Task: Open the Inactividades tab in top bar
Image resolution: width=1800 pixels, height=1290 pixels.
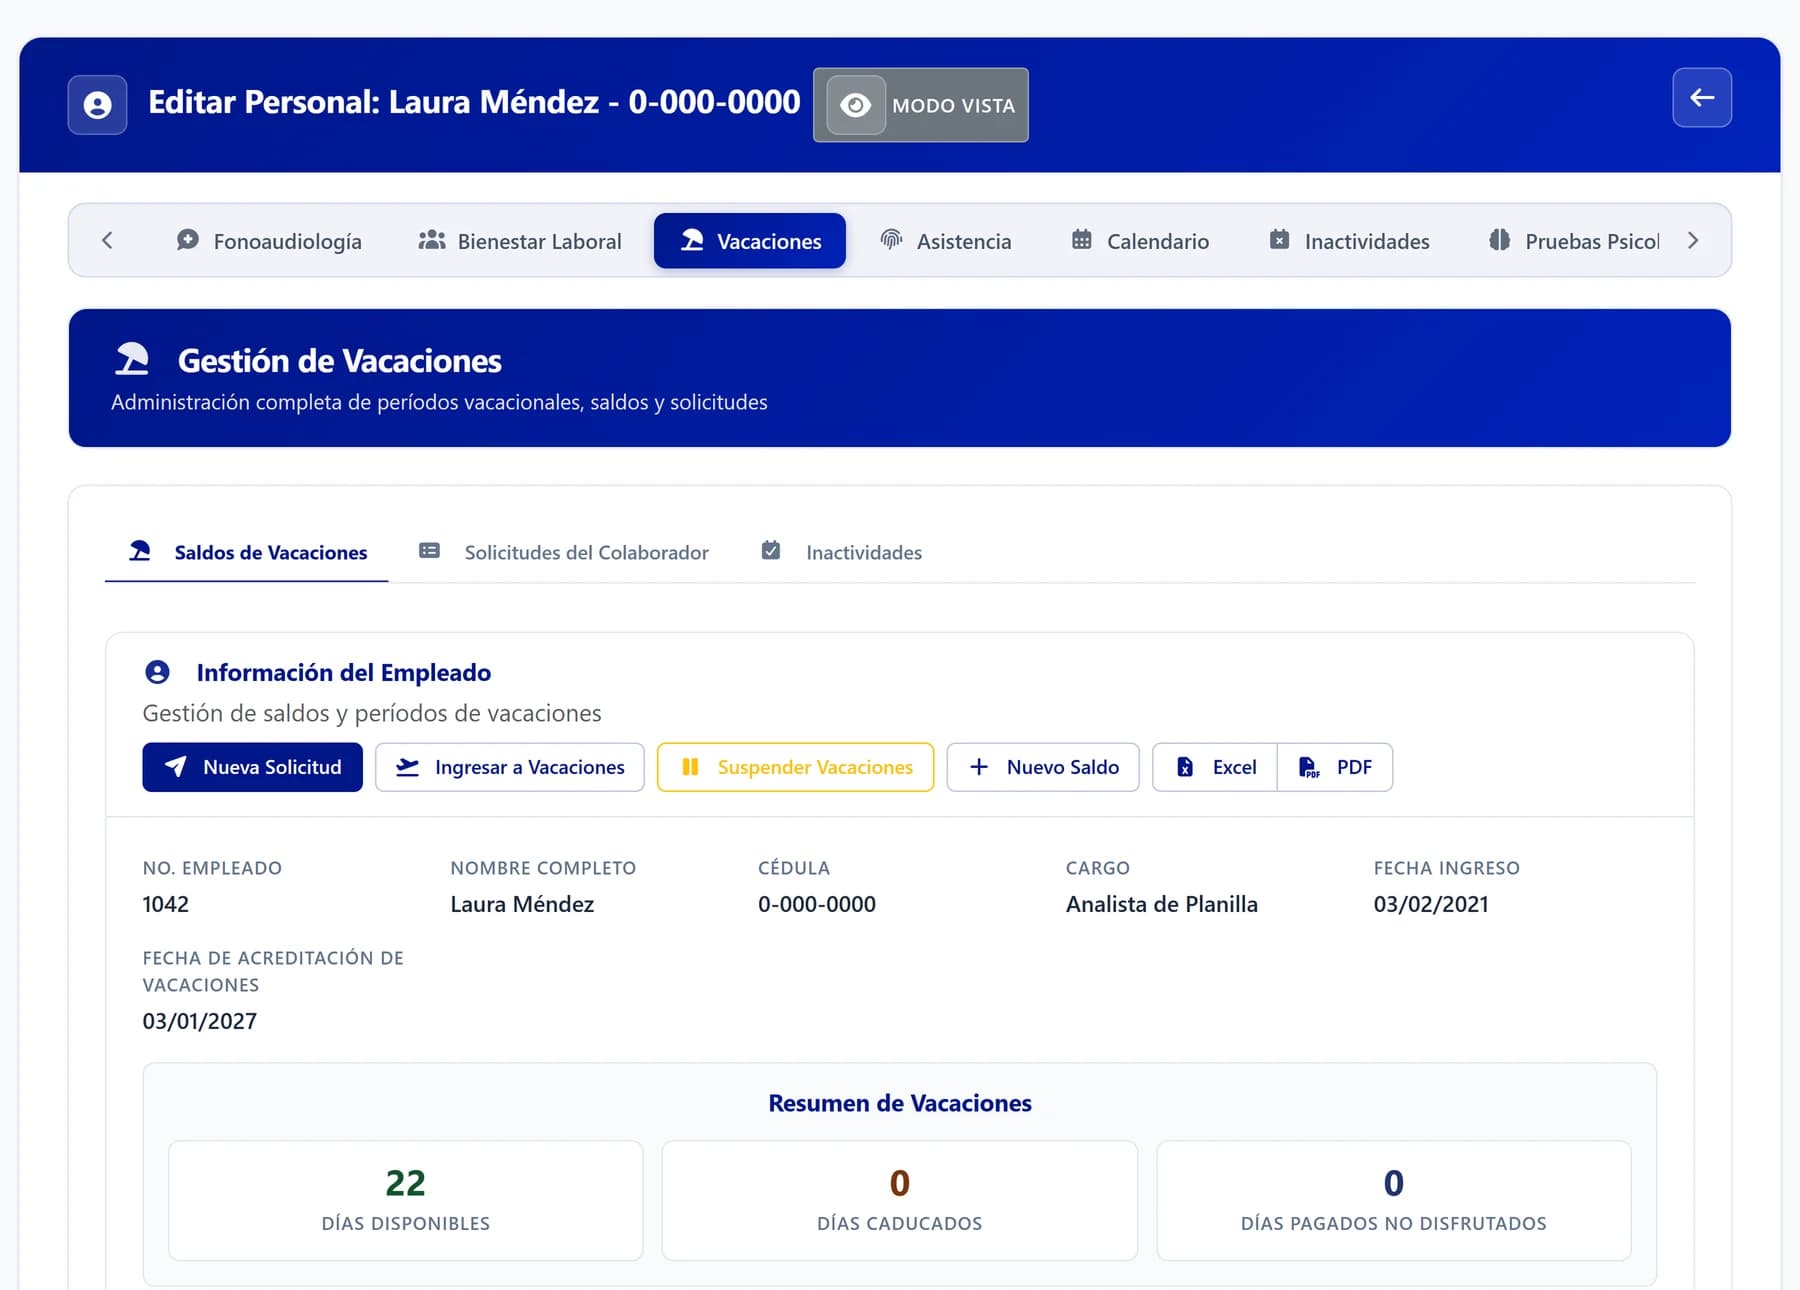Action: (x=1349, y=241)
